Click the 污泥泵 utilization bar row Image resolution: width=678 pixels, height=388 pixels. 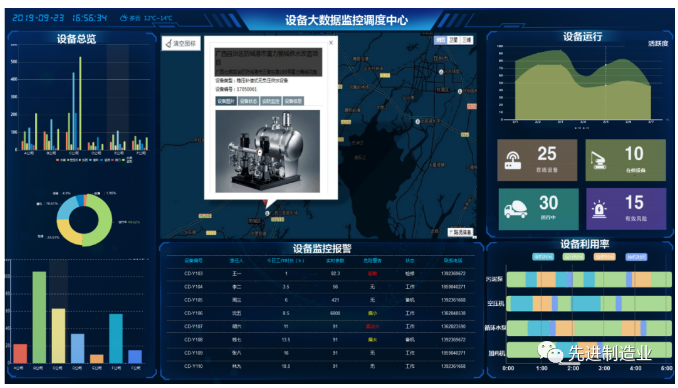click(589, 279)
